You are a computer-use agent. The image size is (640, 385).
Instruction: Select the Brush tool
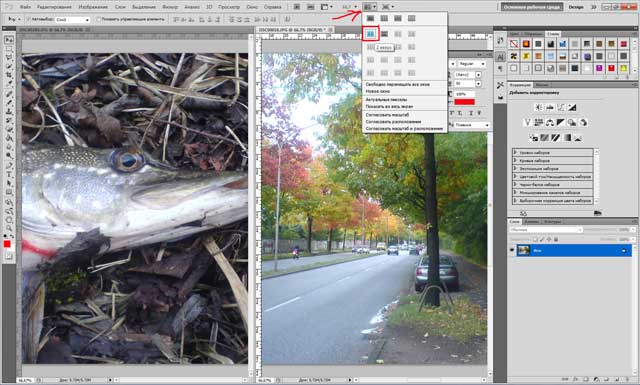click(x=8, y=102)
